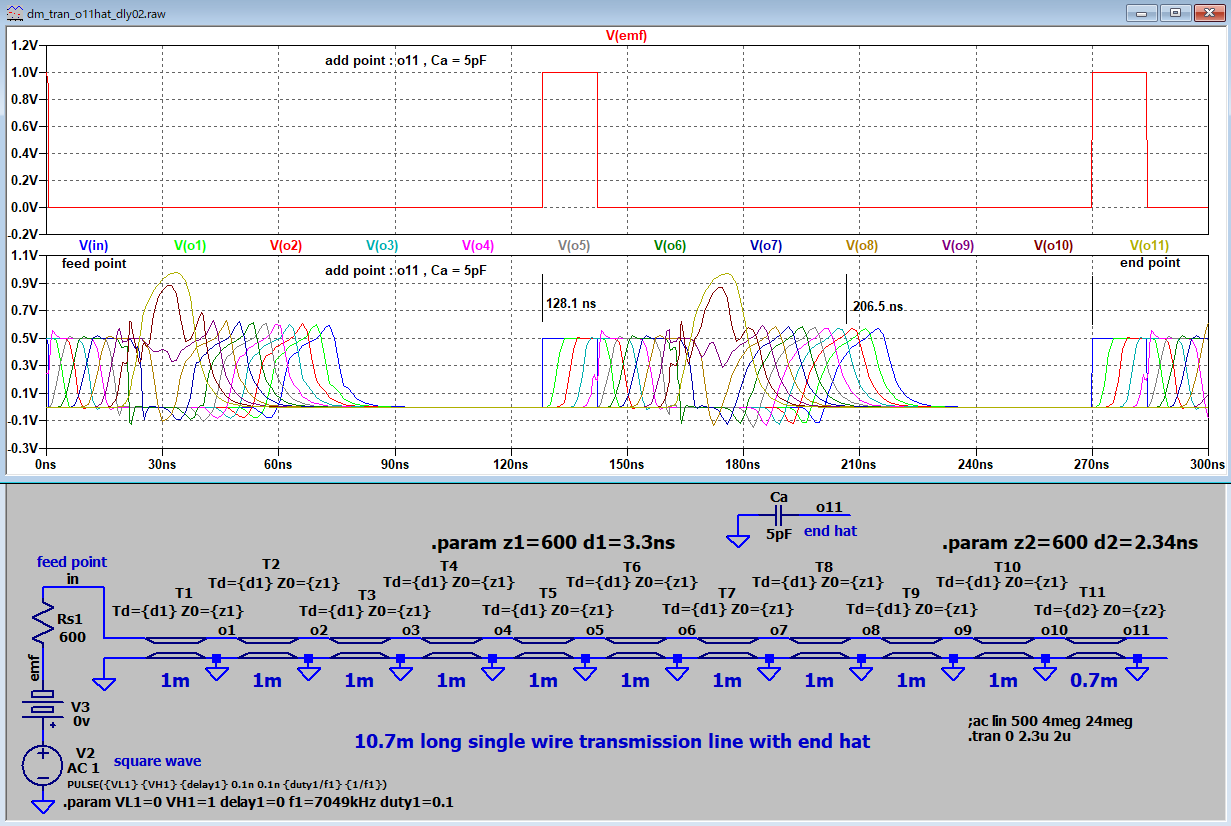
Task: Select the V(o8) trace label
Action: coord(862,246)
